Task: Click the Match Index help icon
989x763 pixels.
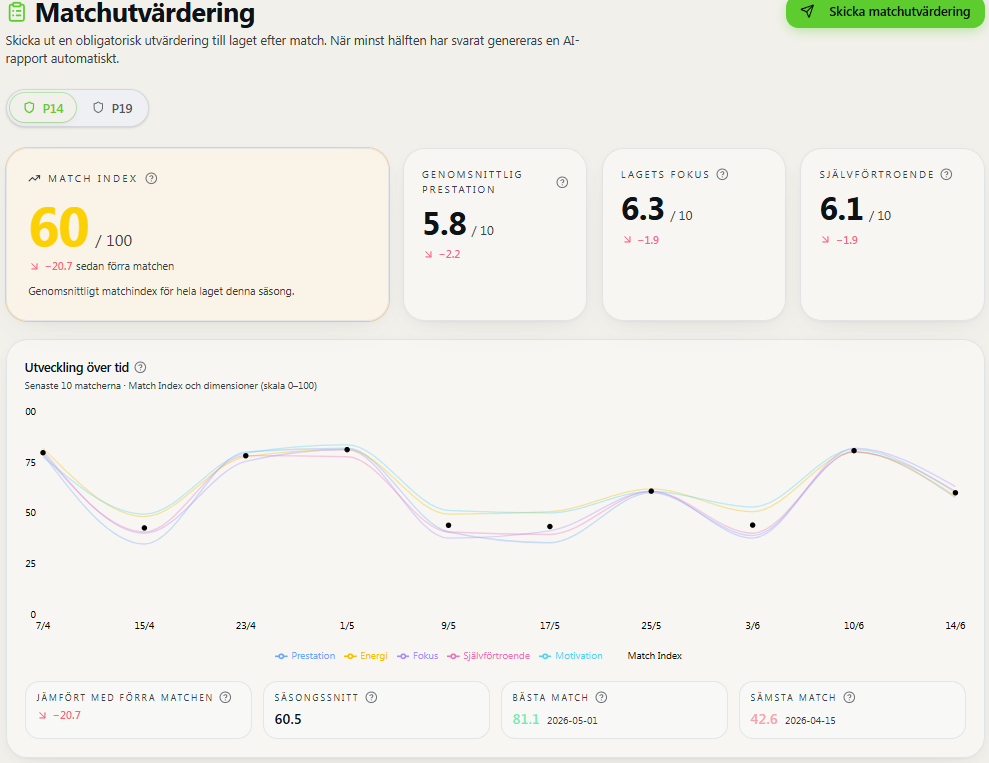Action: click(x=151, y=178)
